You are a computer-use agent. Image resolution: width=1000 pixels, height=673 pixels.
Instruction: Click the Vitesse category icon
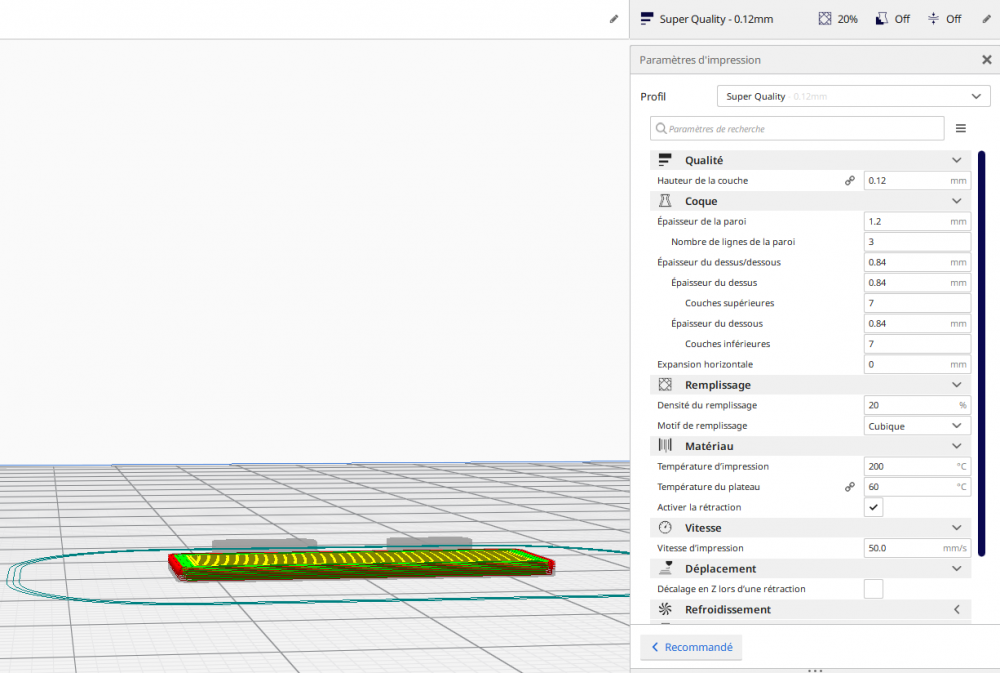pyautogui.click(x=665, y=528)
